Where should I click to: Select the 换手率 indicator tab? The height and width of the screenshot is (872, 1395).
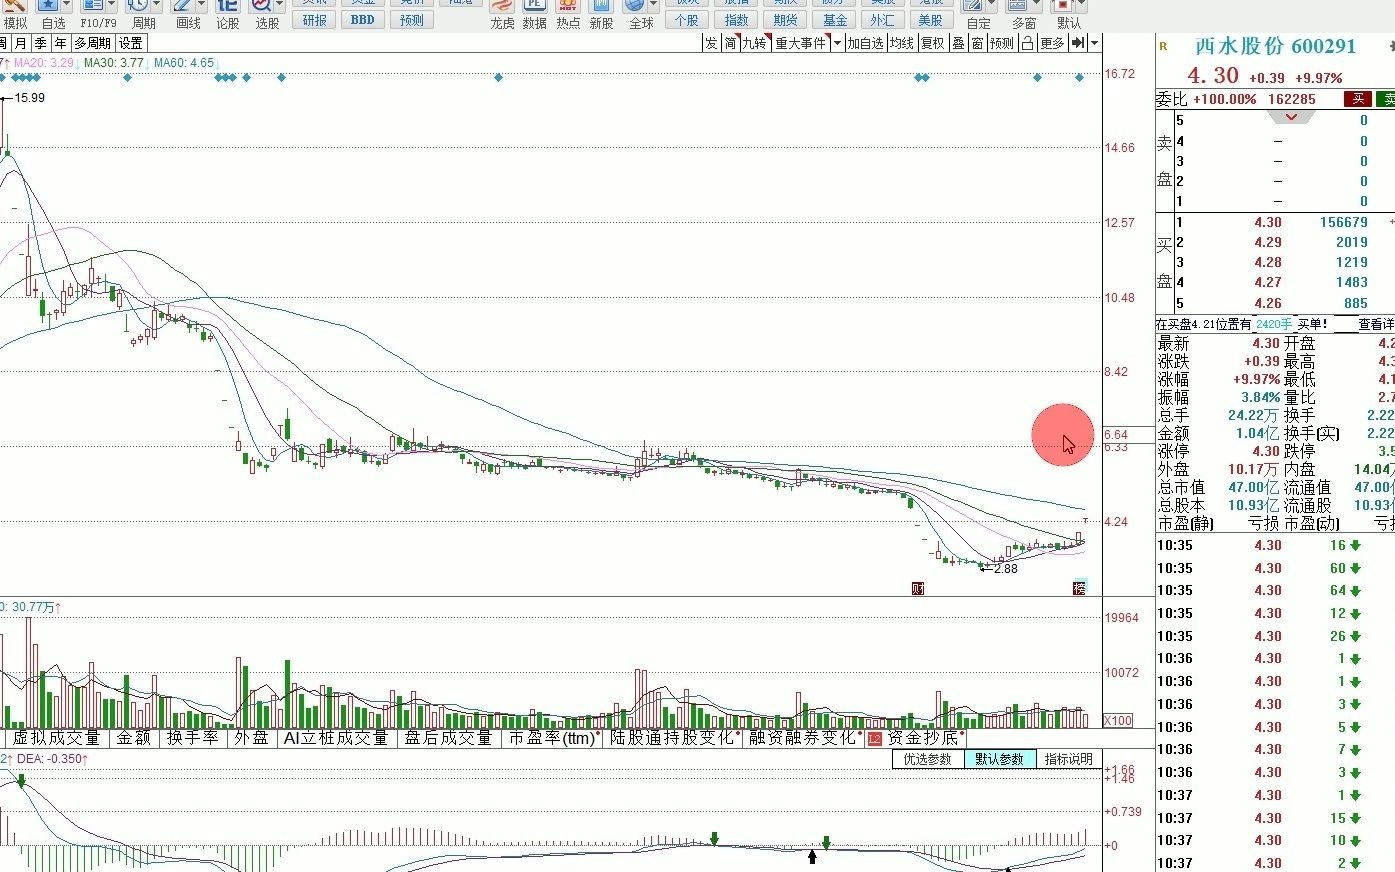(192, 738)
